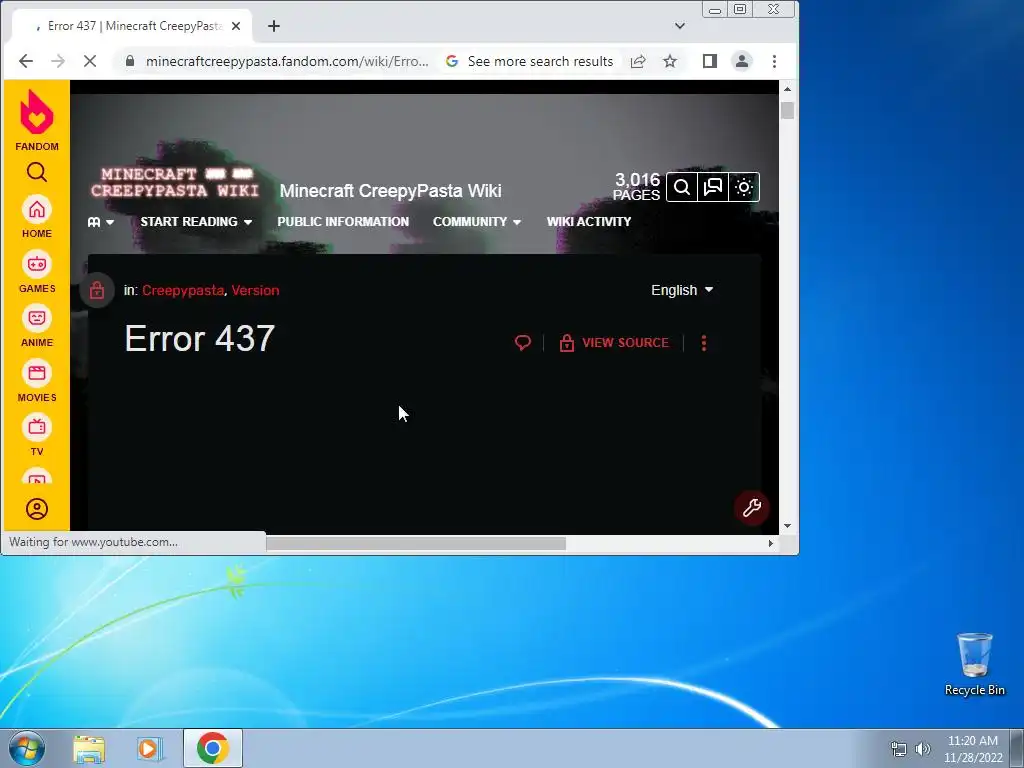Viewport: 1024px width, 768px height.
Task: Click the site lock info icon
Action: click(x=130, y=61)
